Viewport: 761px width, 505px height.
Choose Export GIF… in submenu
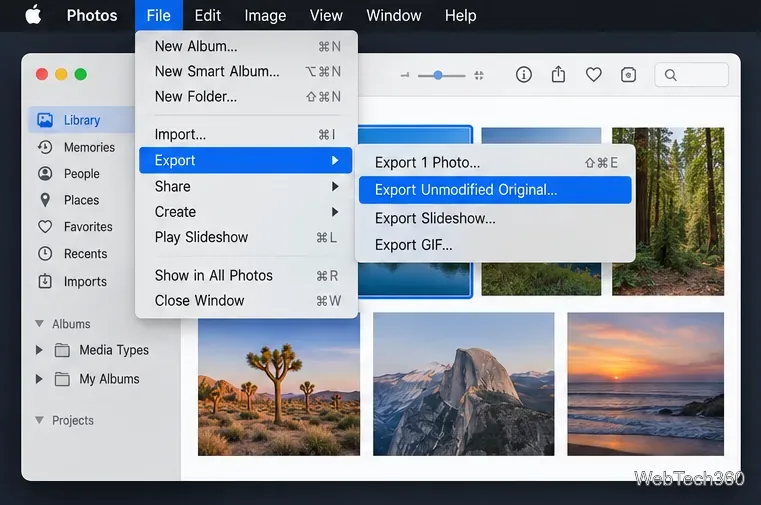pos(495,245)
